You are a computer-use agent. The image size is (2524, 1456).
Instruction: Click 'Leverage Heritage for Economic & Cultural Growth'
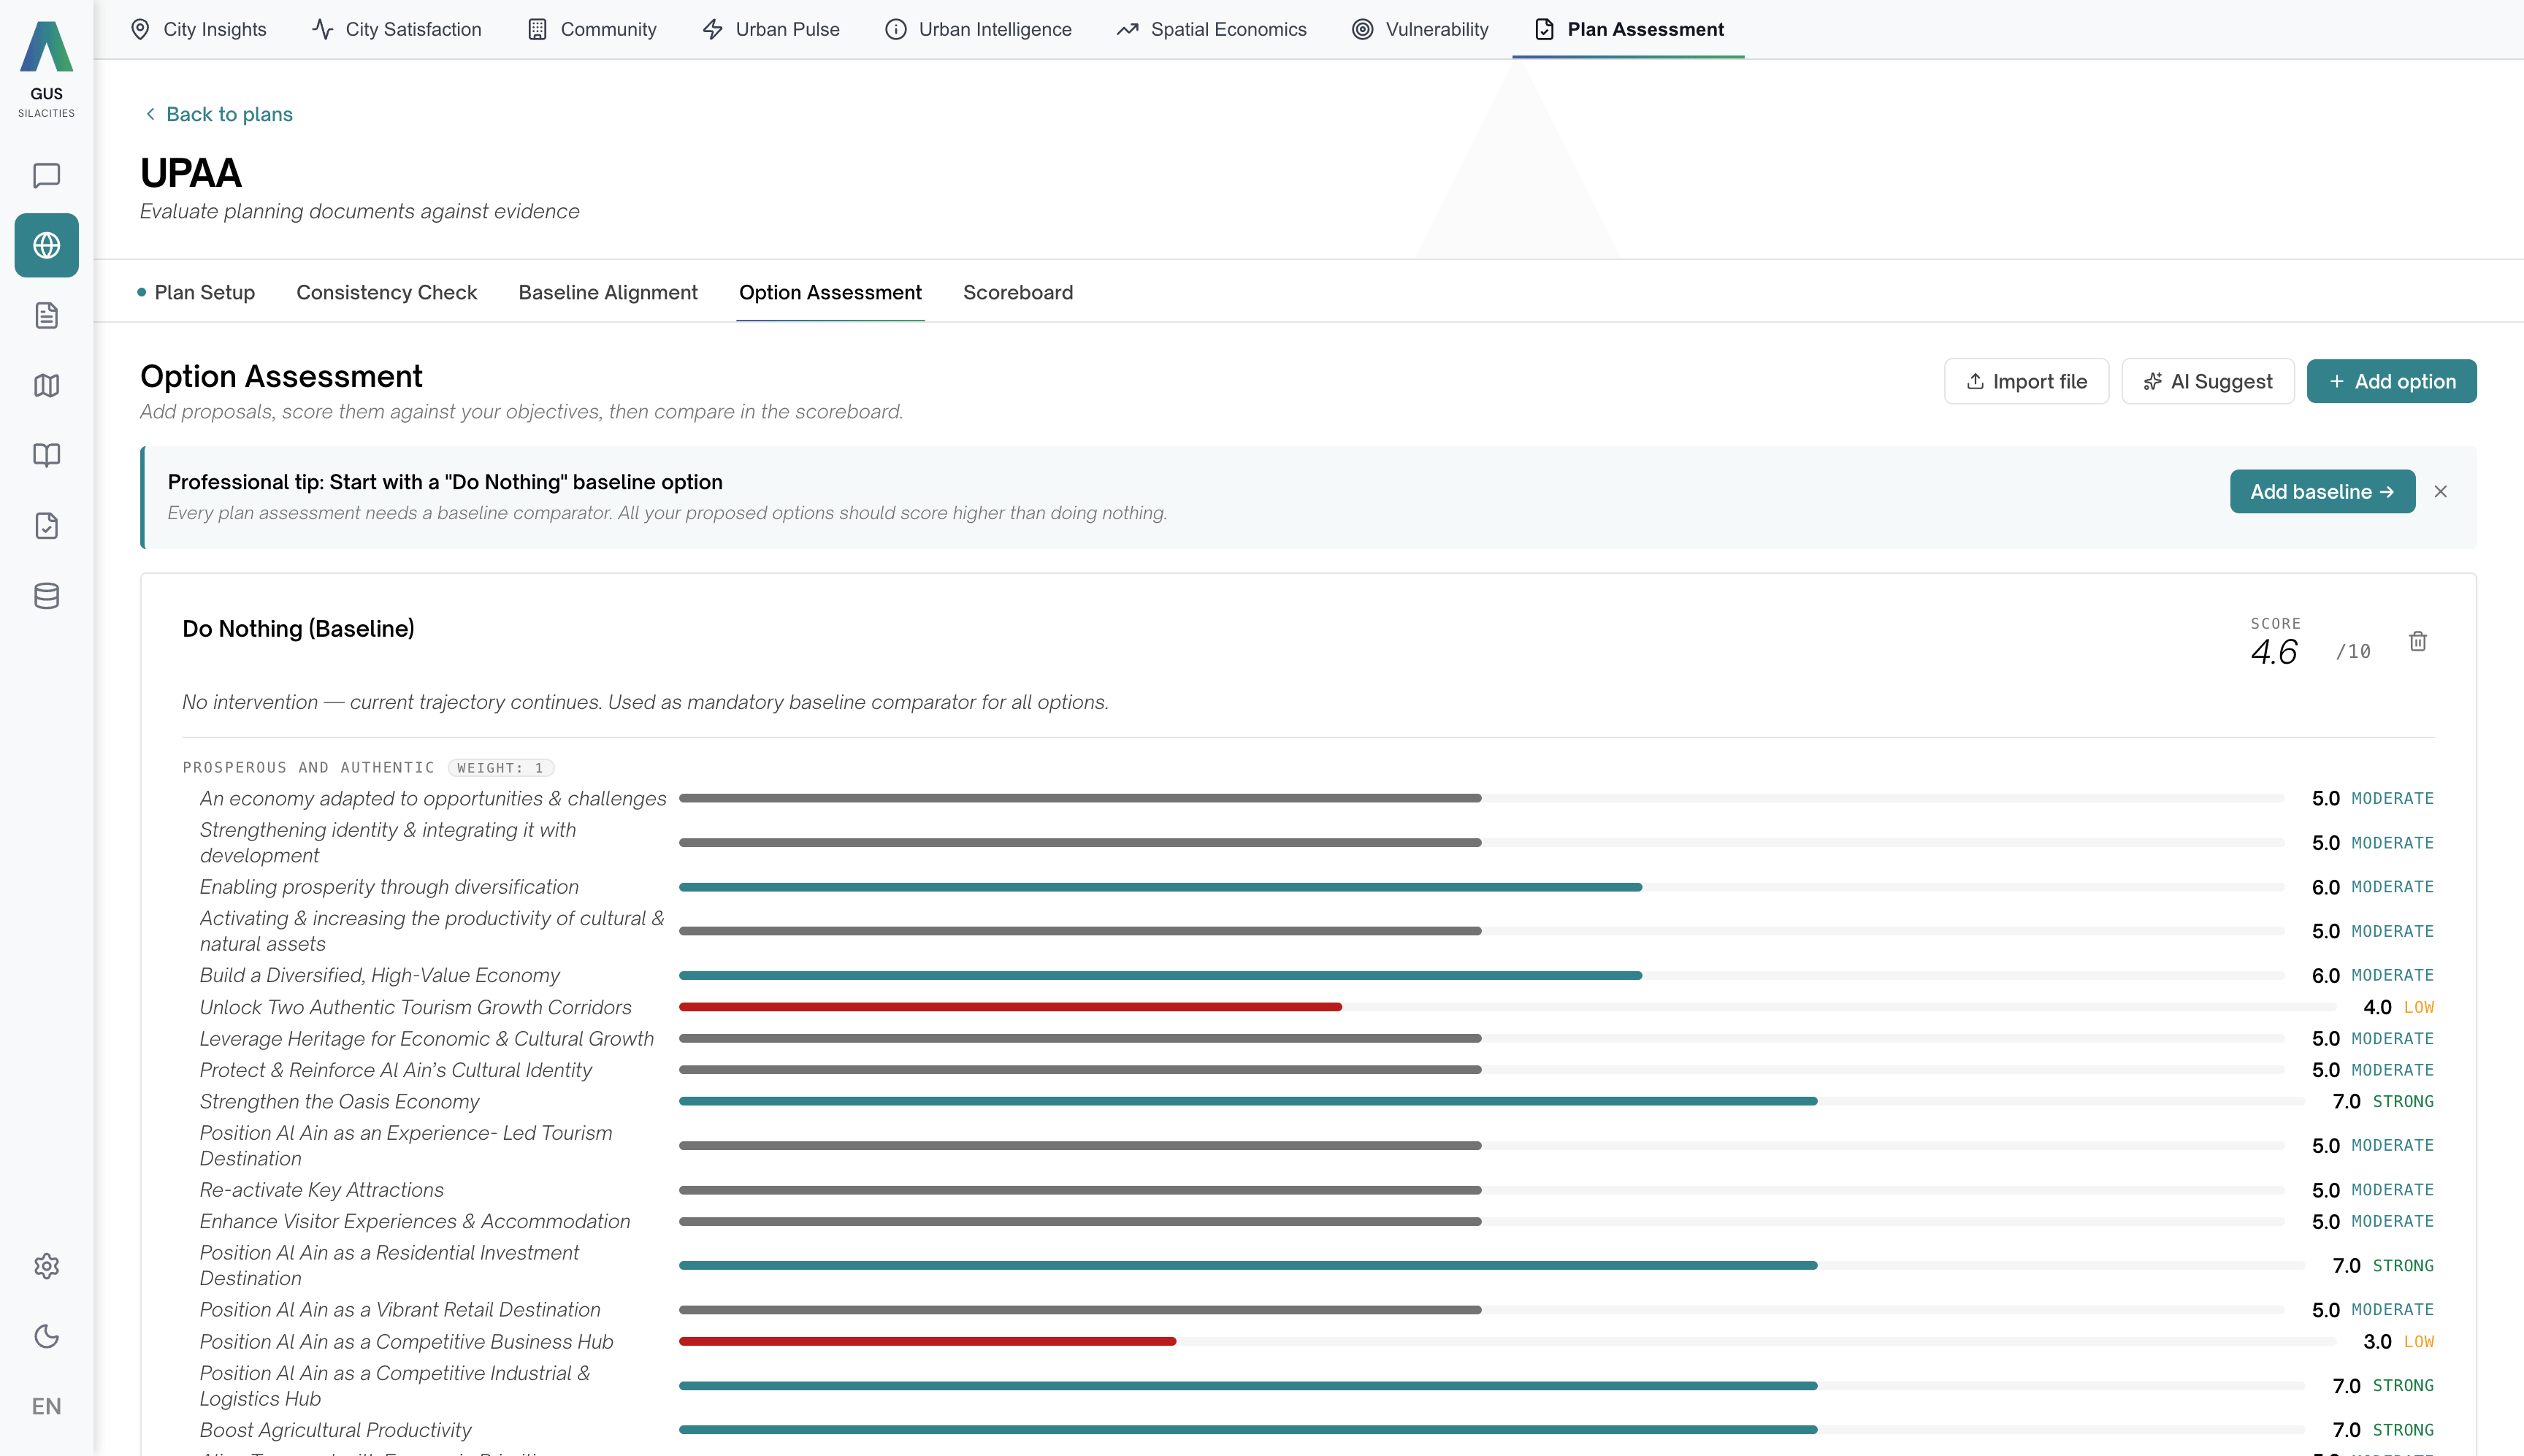(x=426, y=1038)
